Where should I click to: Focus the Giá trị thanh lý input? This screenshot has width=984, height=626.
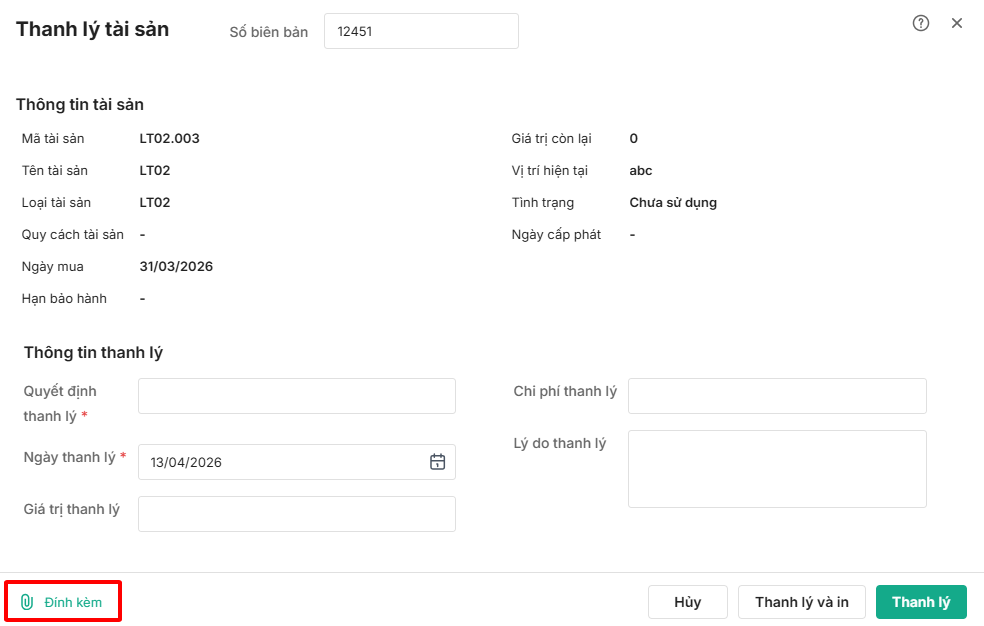point(297,514)
